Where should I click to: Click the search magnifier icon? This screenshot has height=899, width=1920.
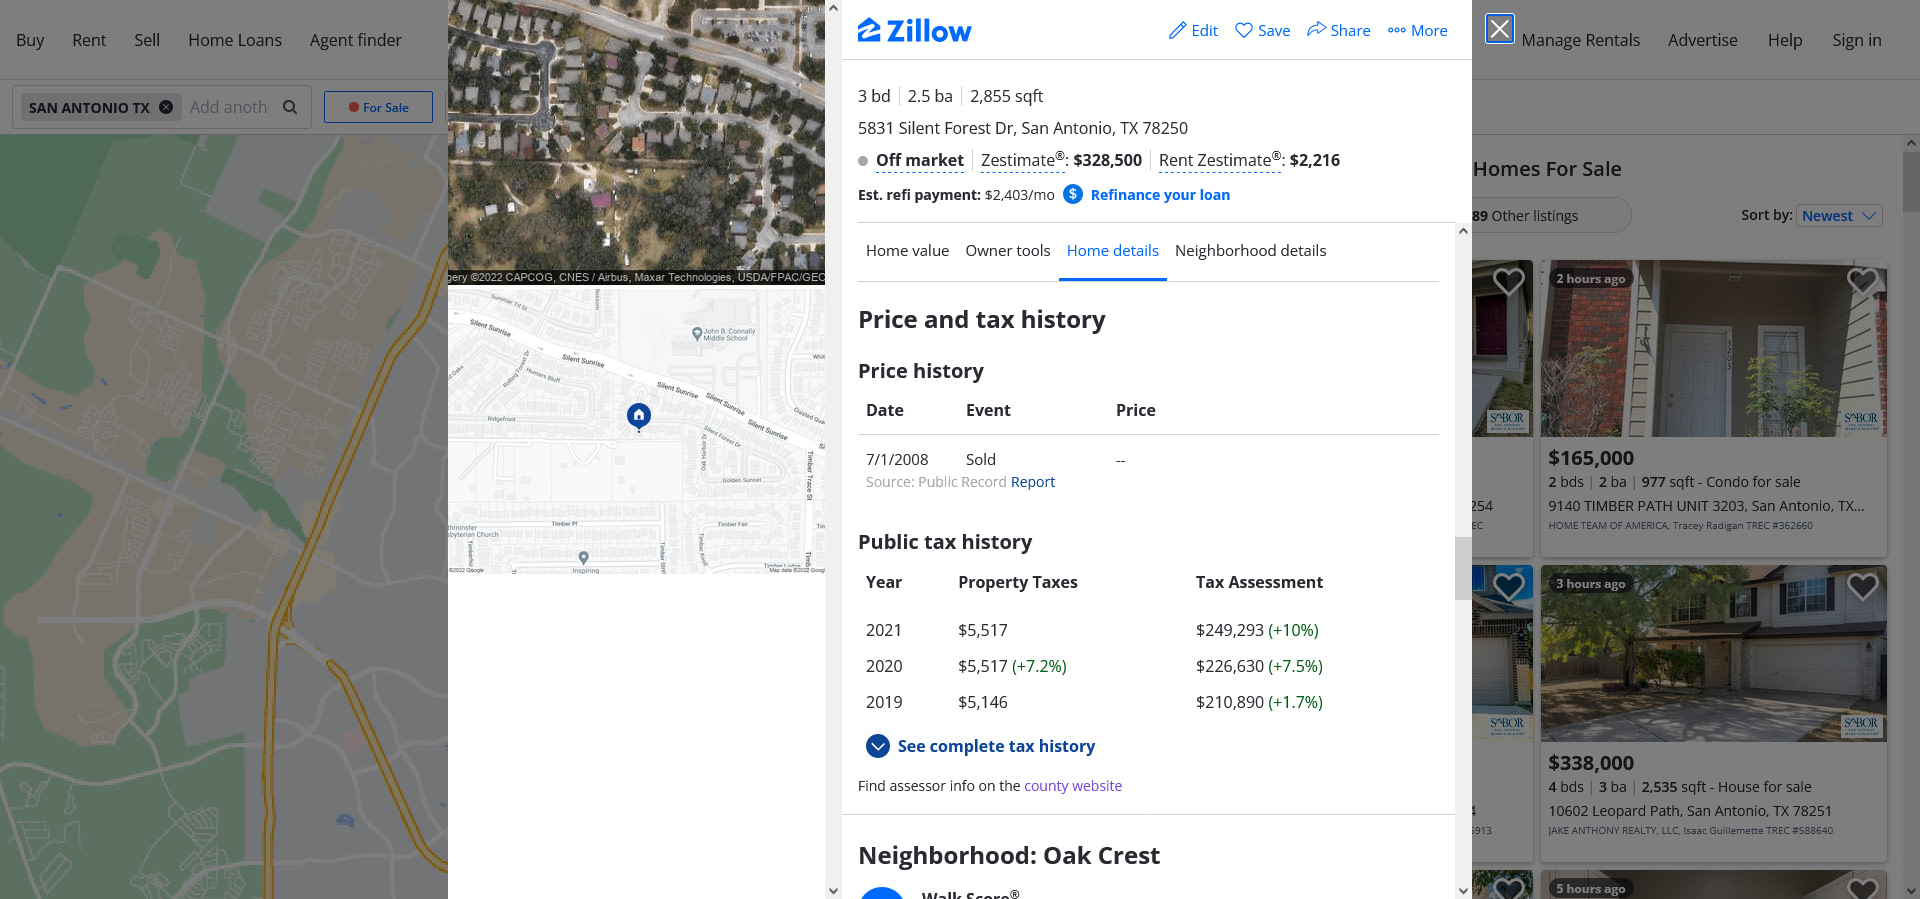click(x=290, y=107)
